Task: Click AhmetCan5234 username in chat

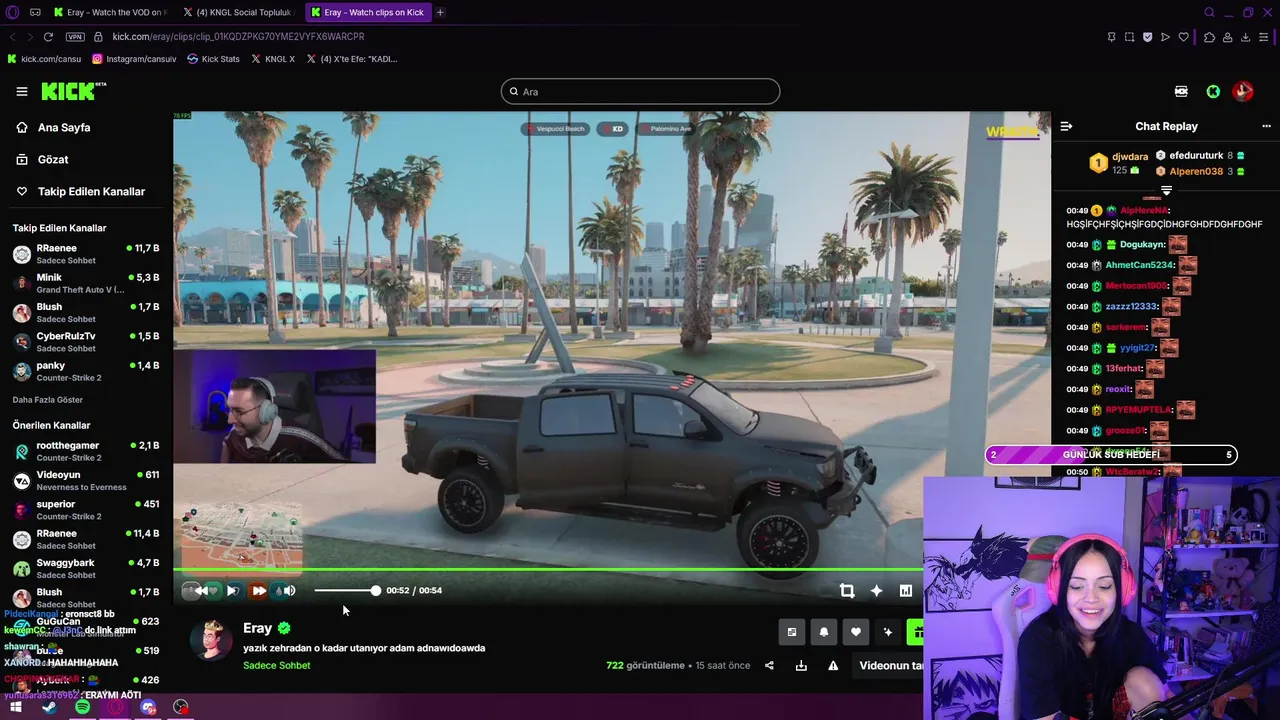Action: tap(1139, 265)
